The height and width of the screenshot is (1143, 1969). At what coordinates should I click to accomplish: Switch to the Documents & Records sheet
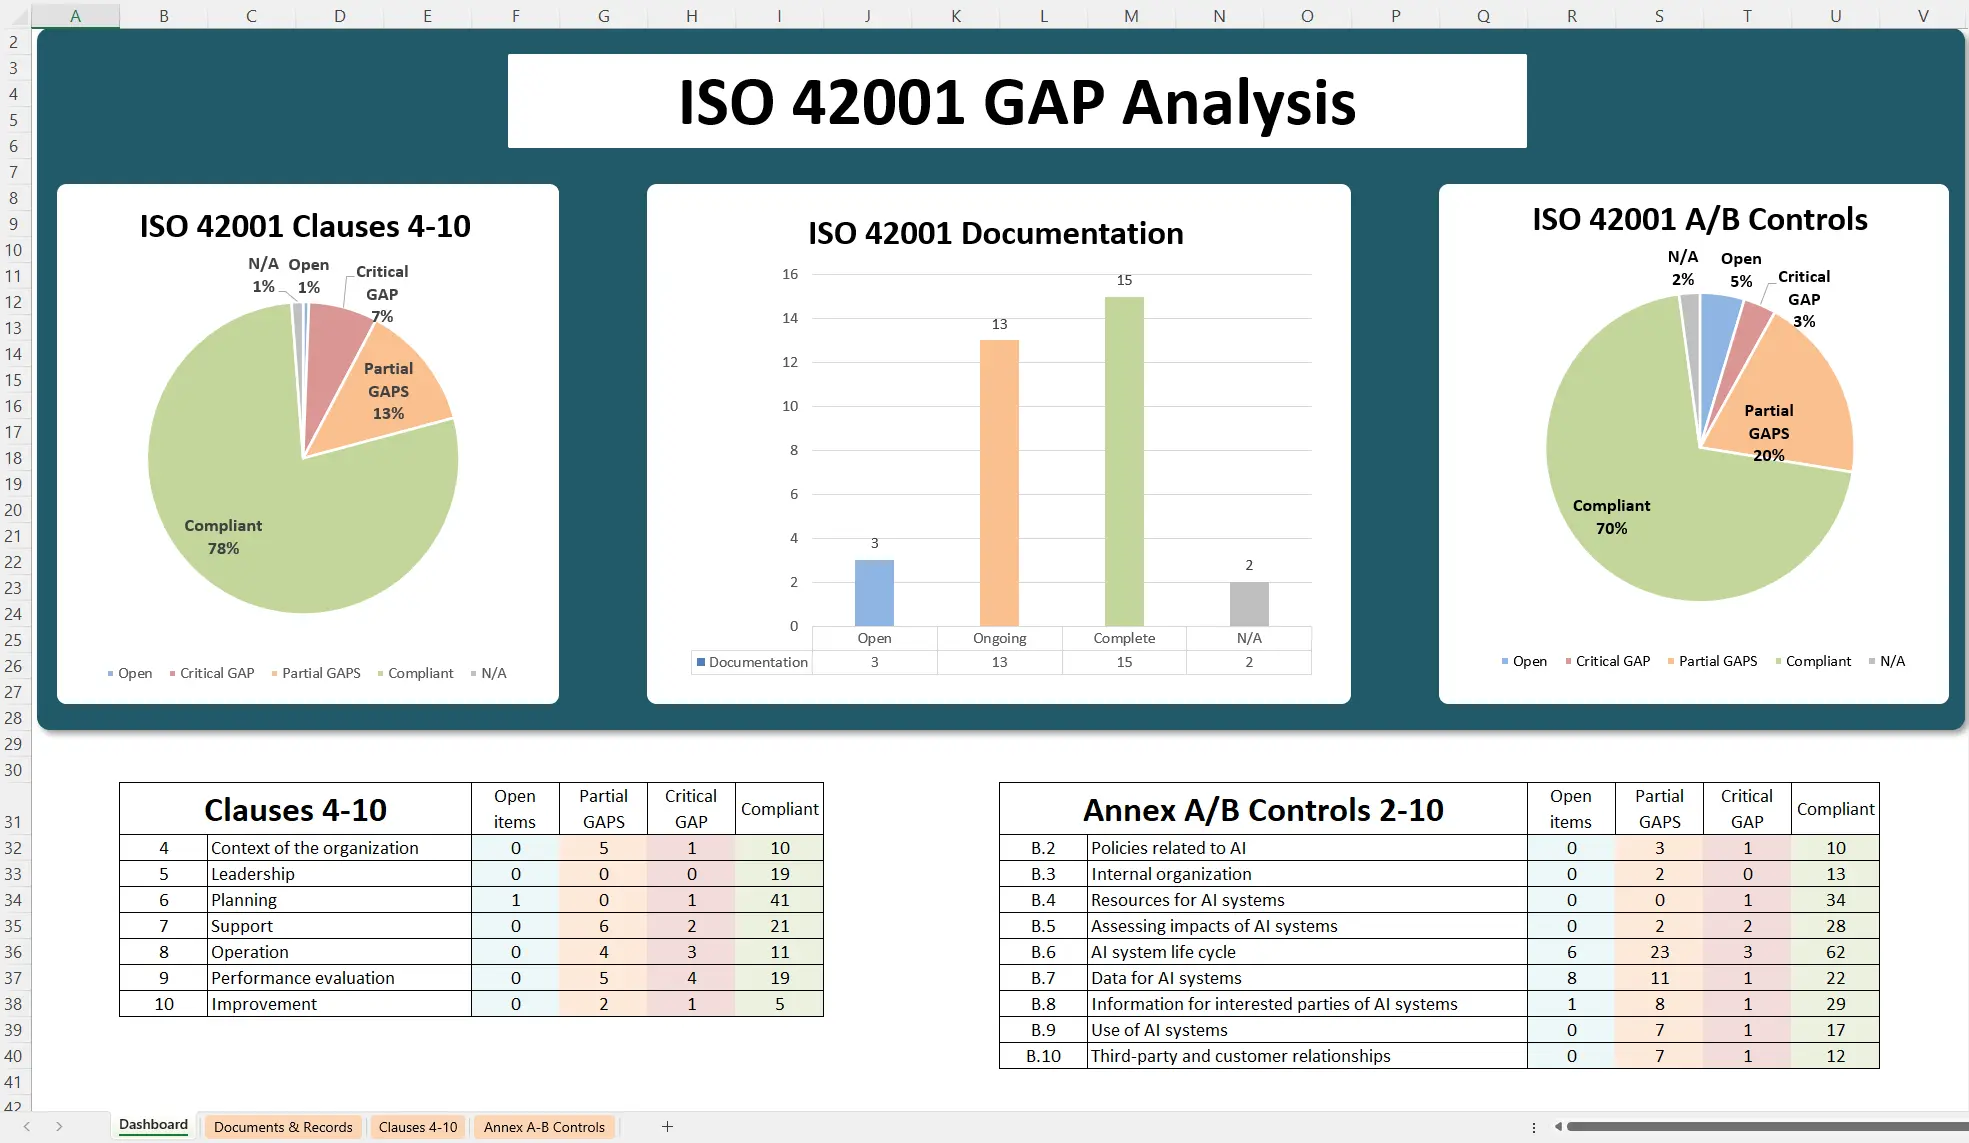(x=283, y=1127)
